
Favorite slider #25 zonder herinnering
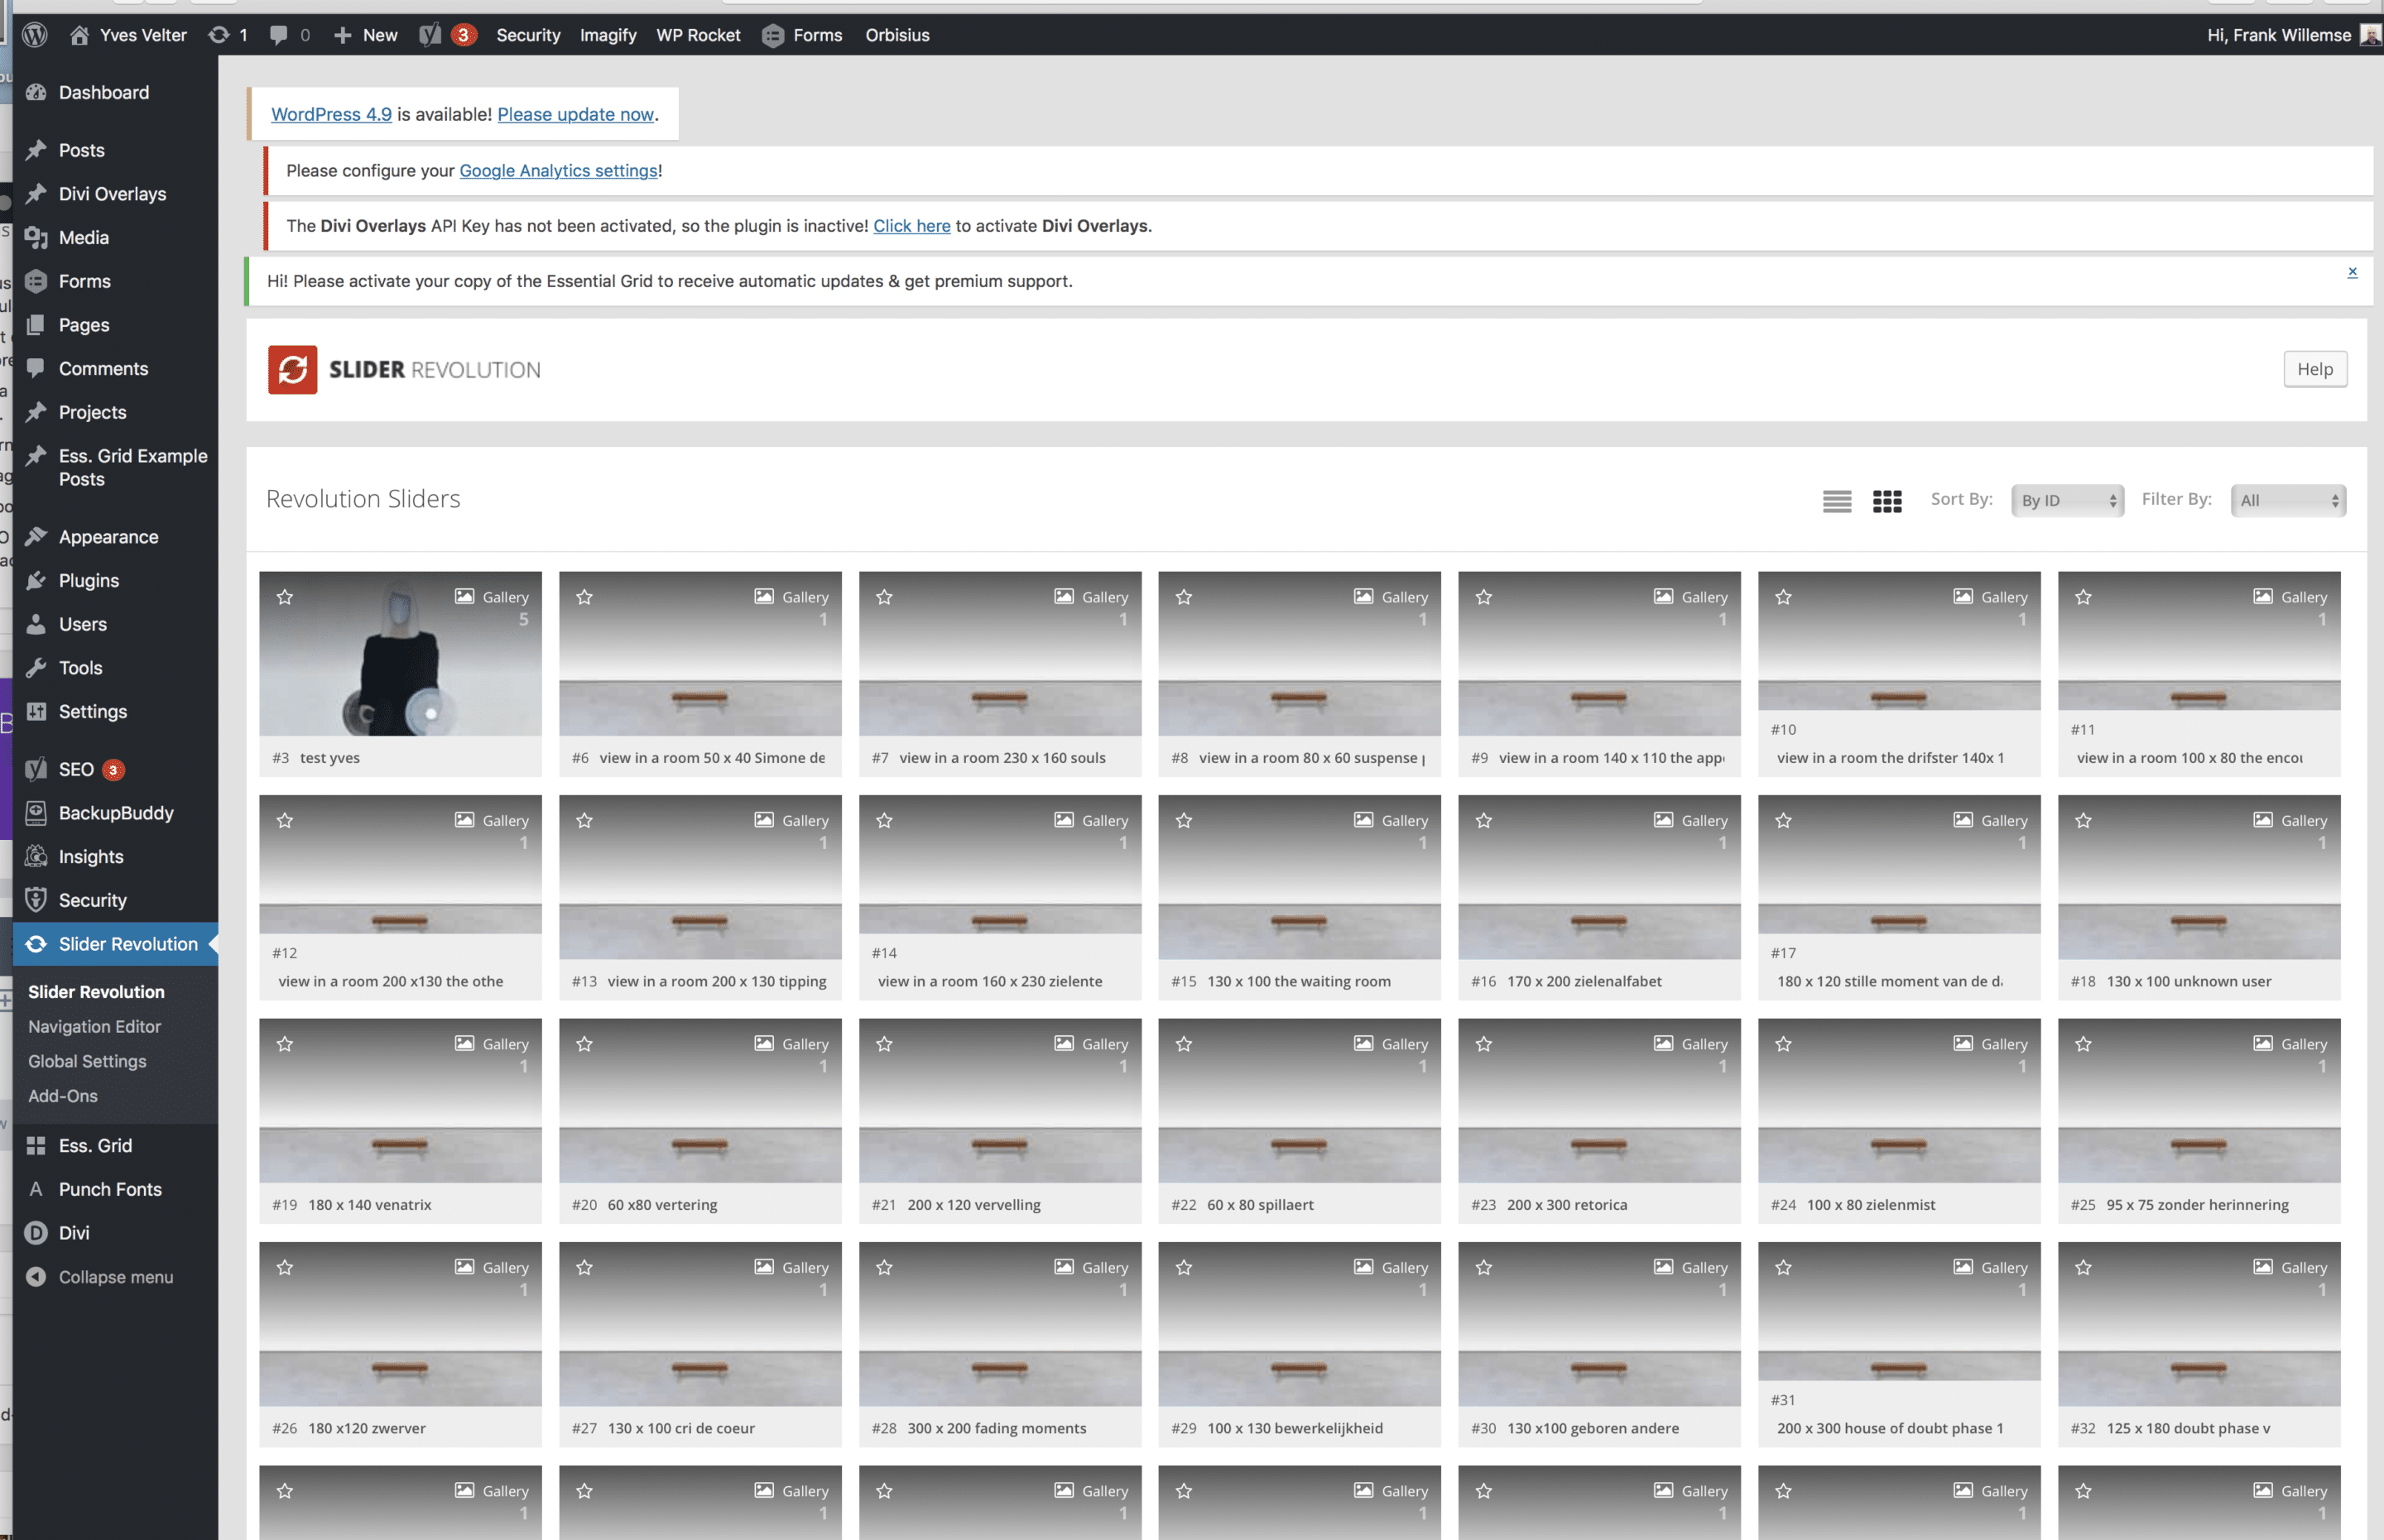pyautogui.click(x=2083, y=1044)
